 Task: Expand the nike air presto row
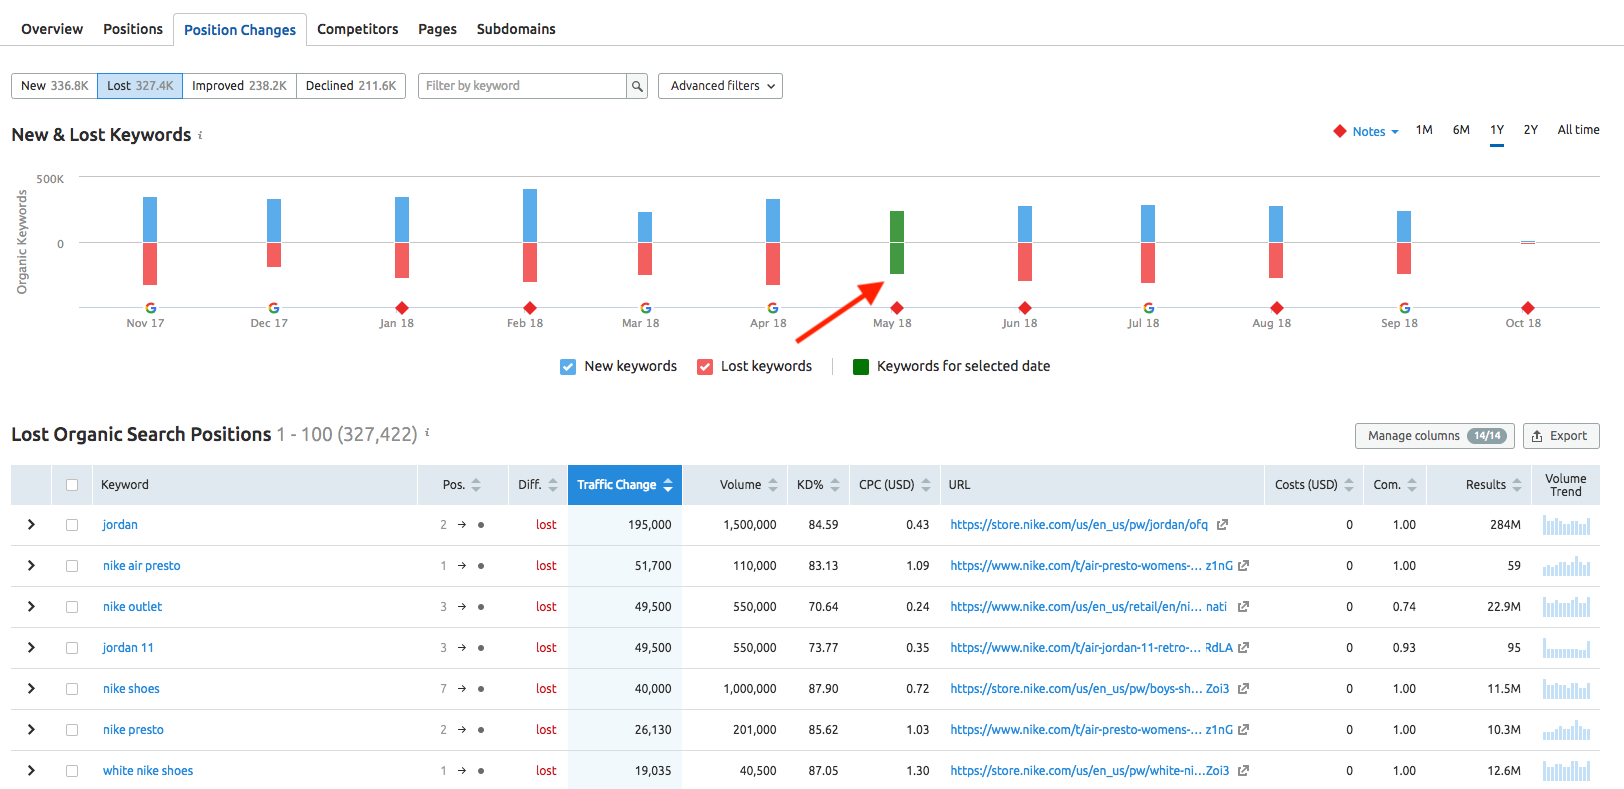(31, 566)
